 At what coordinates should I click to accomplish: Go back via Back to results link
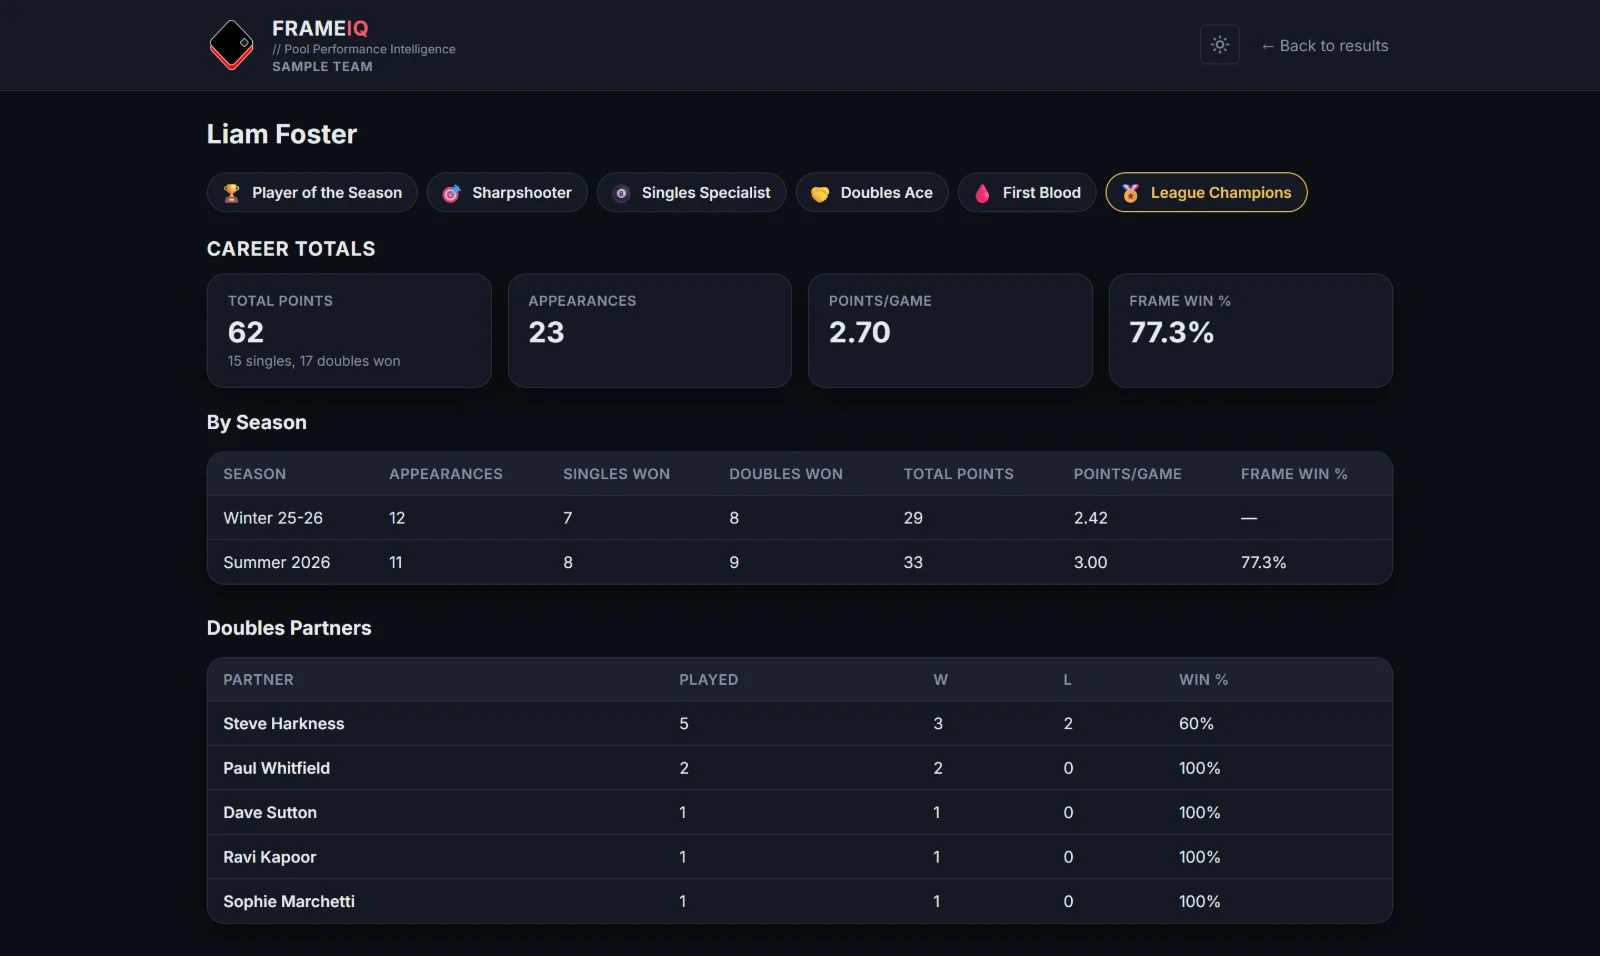click(1324, 46)
